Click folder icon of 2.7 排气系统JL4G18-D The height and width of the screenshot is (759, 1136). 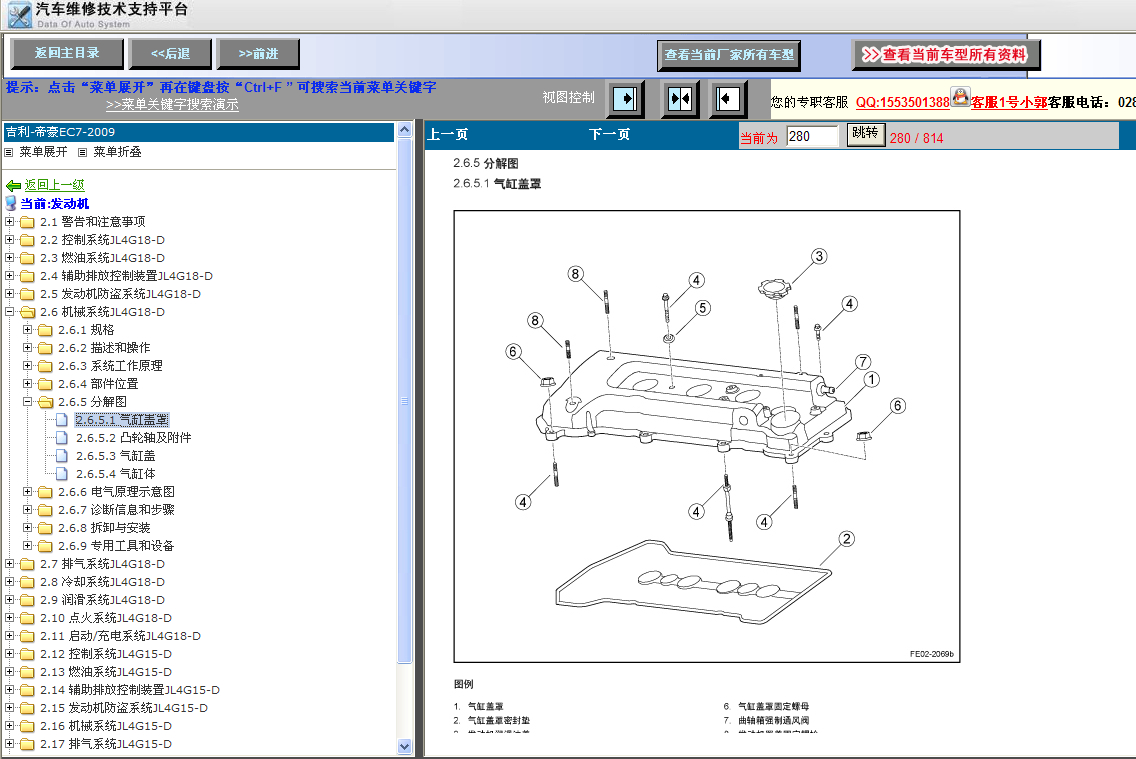tap(28, 564)
